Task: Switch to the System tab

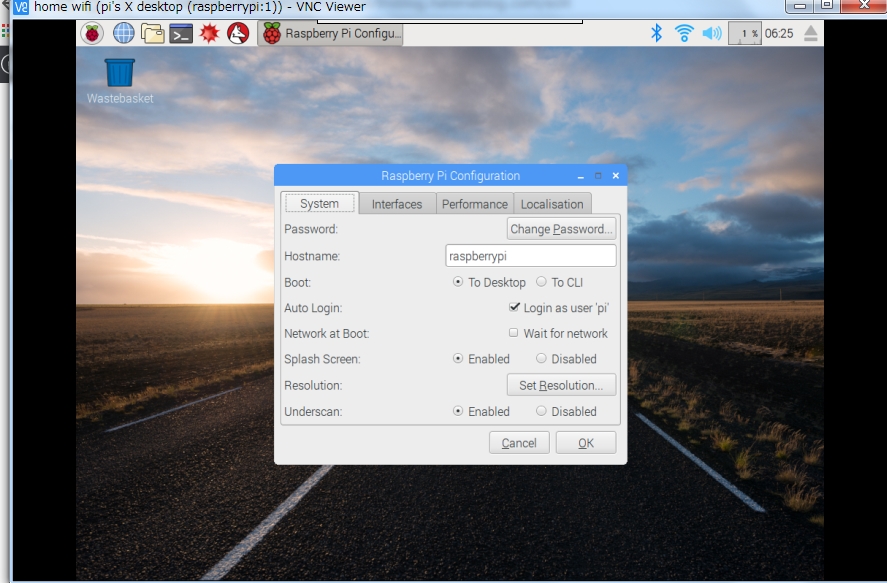Action: [x=320, y=204]
